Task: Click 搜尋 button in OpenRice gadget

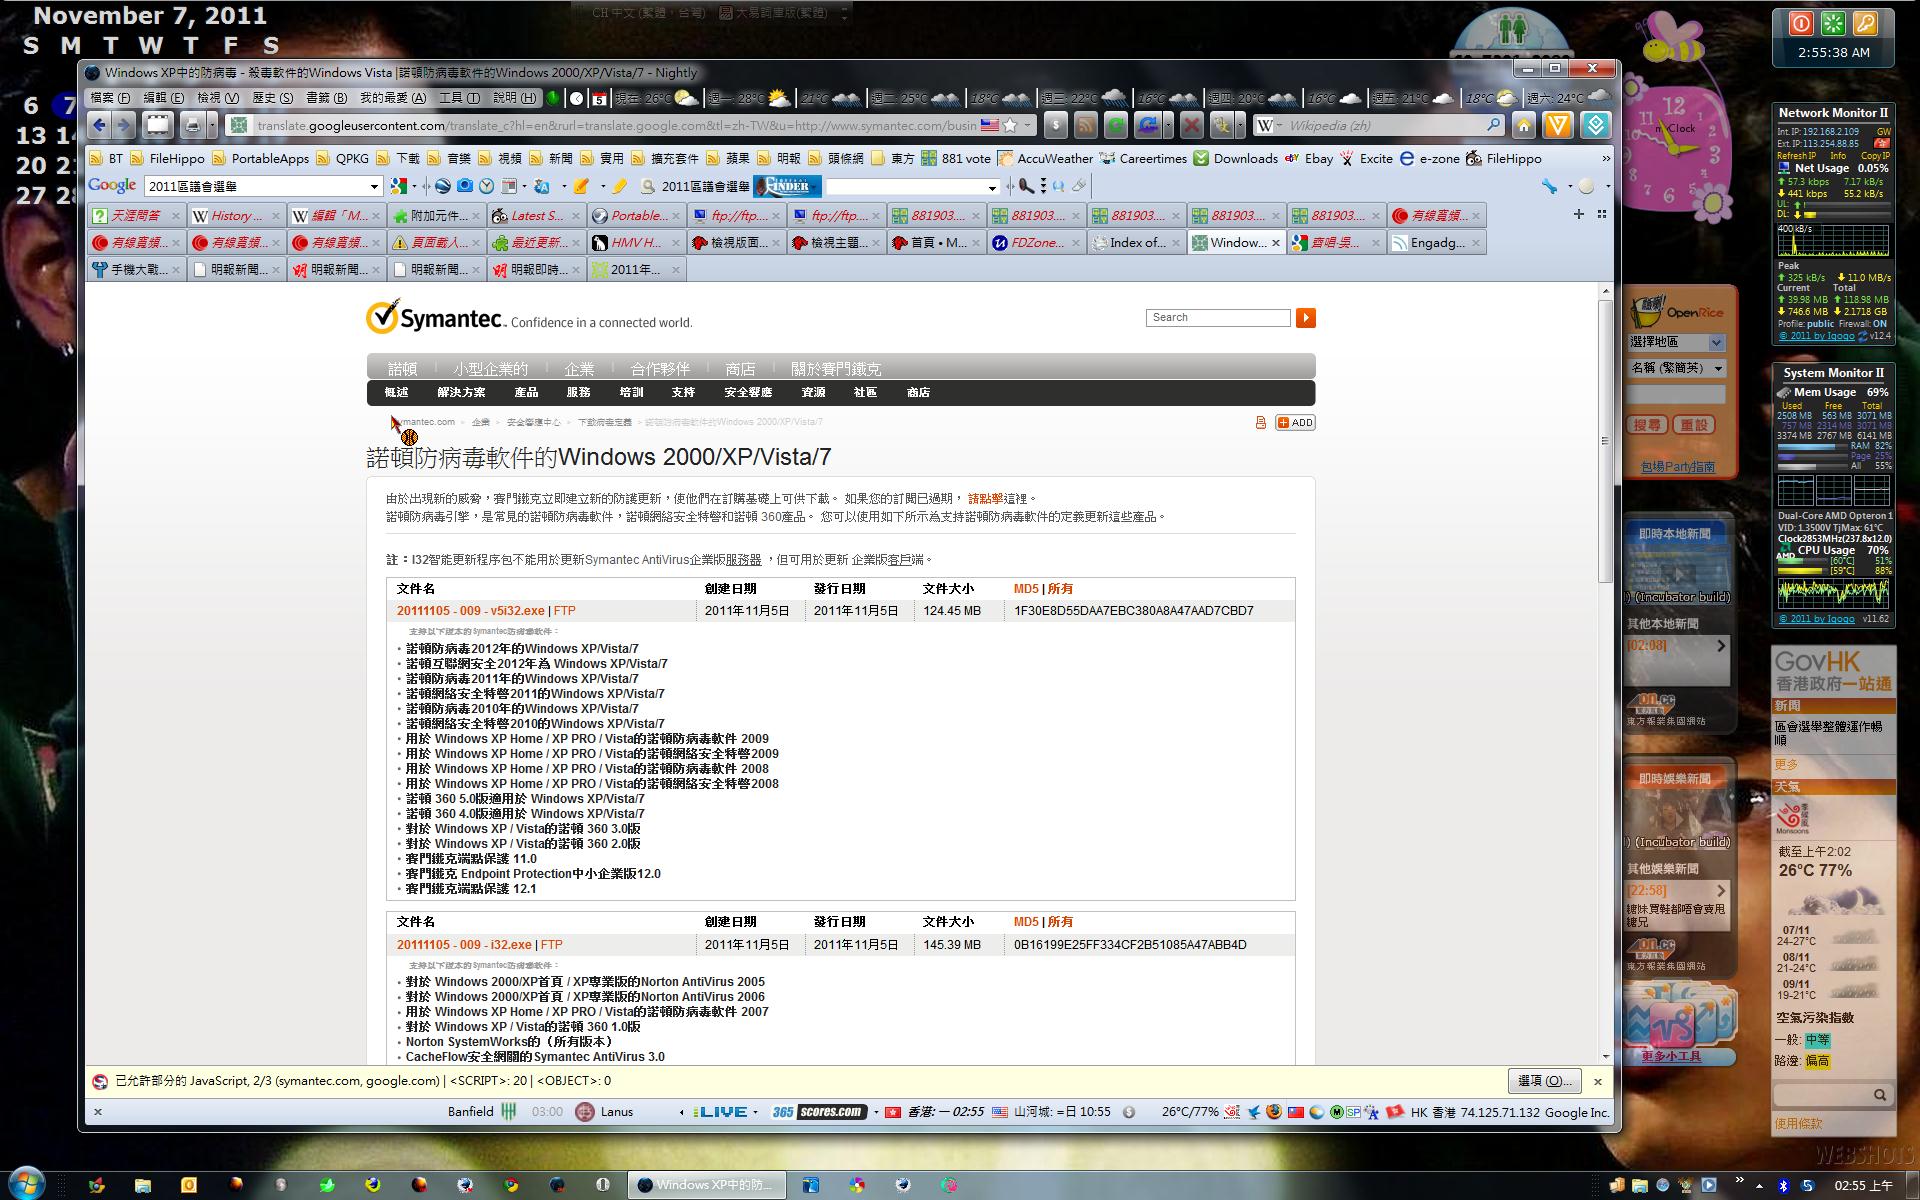Action: click(x=1648, y=425)
